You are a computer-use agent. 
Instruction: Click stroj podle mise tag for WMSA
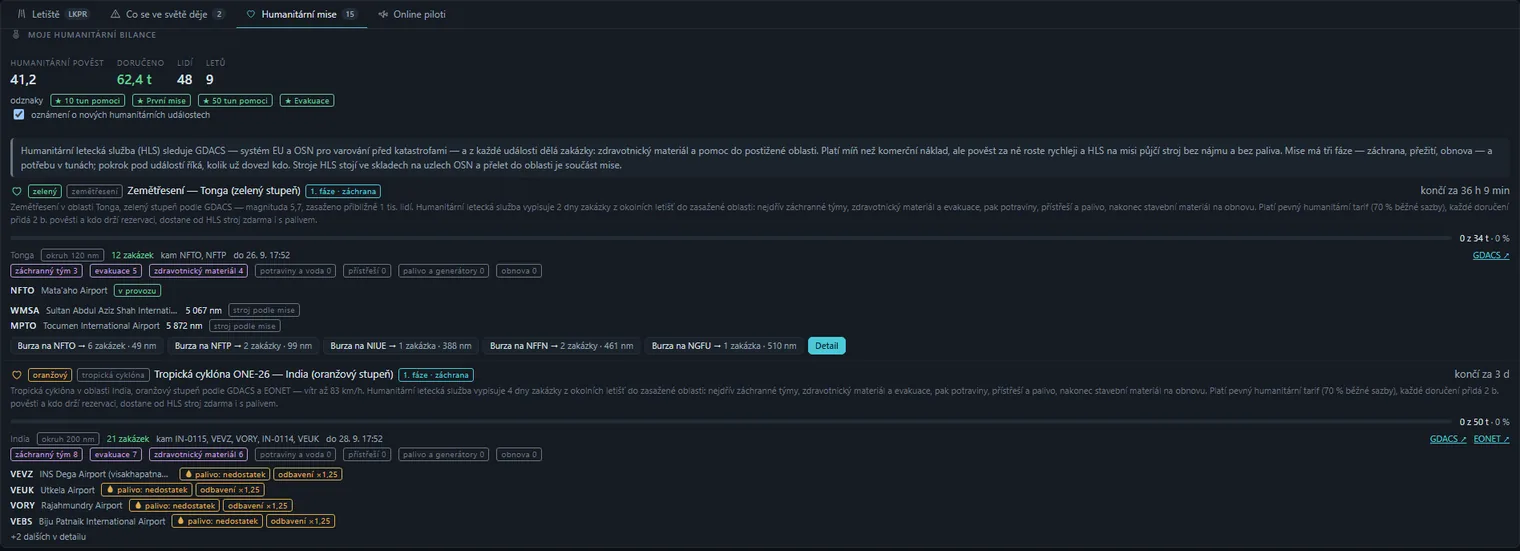tap(264, 310)
